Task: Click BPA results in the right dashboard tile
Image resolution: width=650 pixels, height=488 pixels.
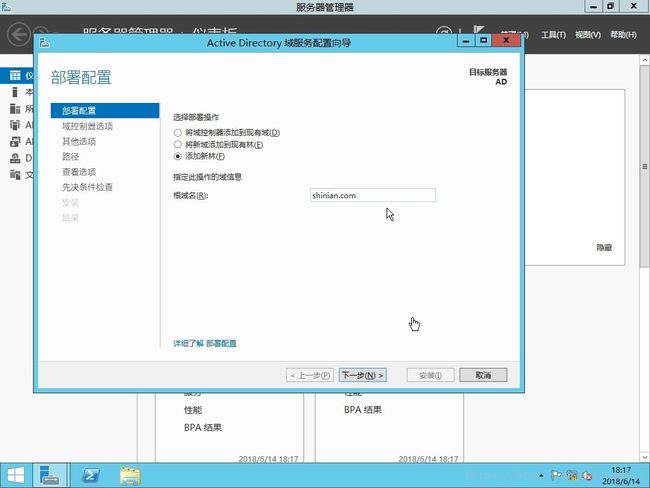Action: point(363,410)
